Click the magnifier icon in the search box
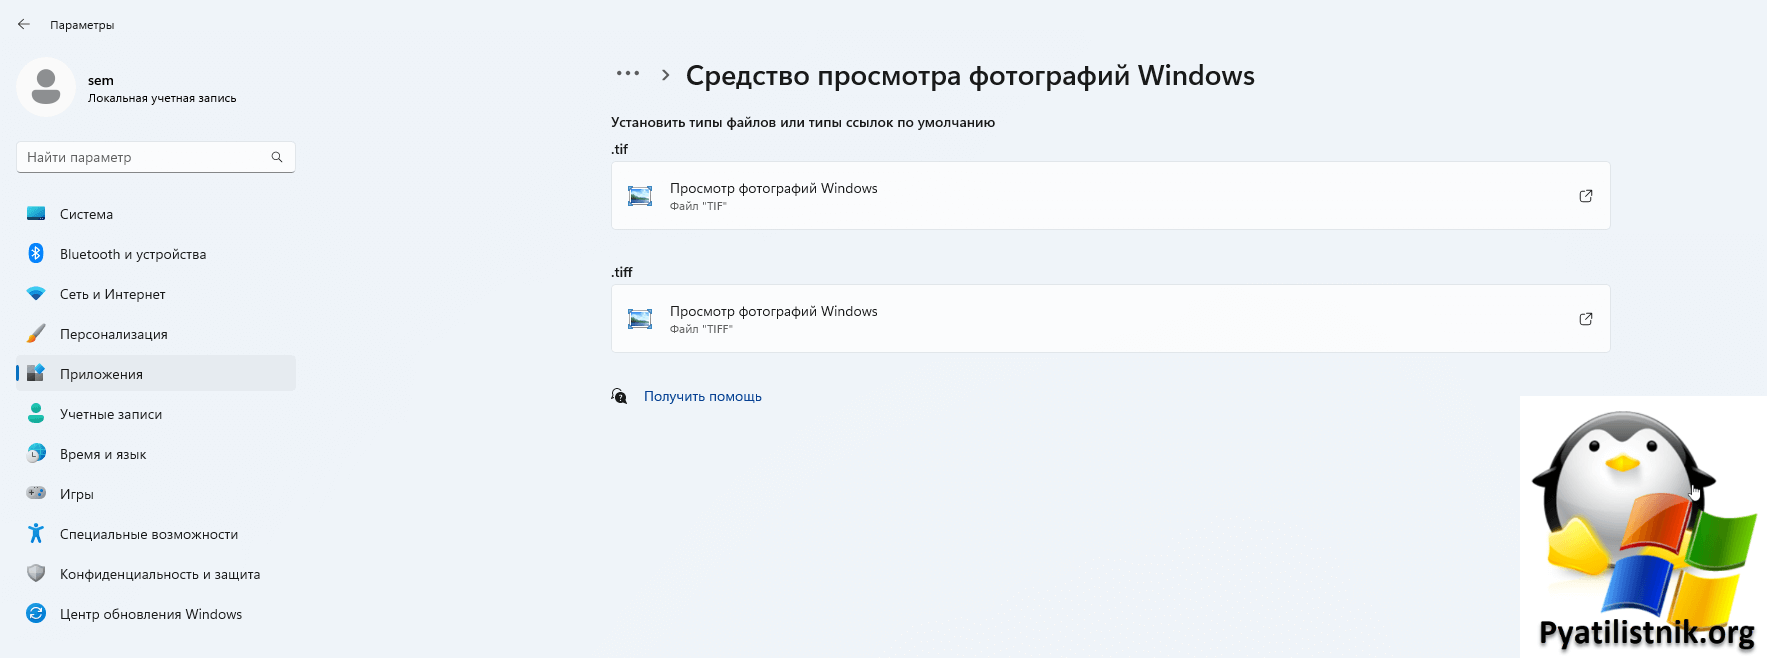The width and height of the screenshot is (1768, 658). (277, 157)
